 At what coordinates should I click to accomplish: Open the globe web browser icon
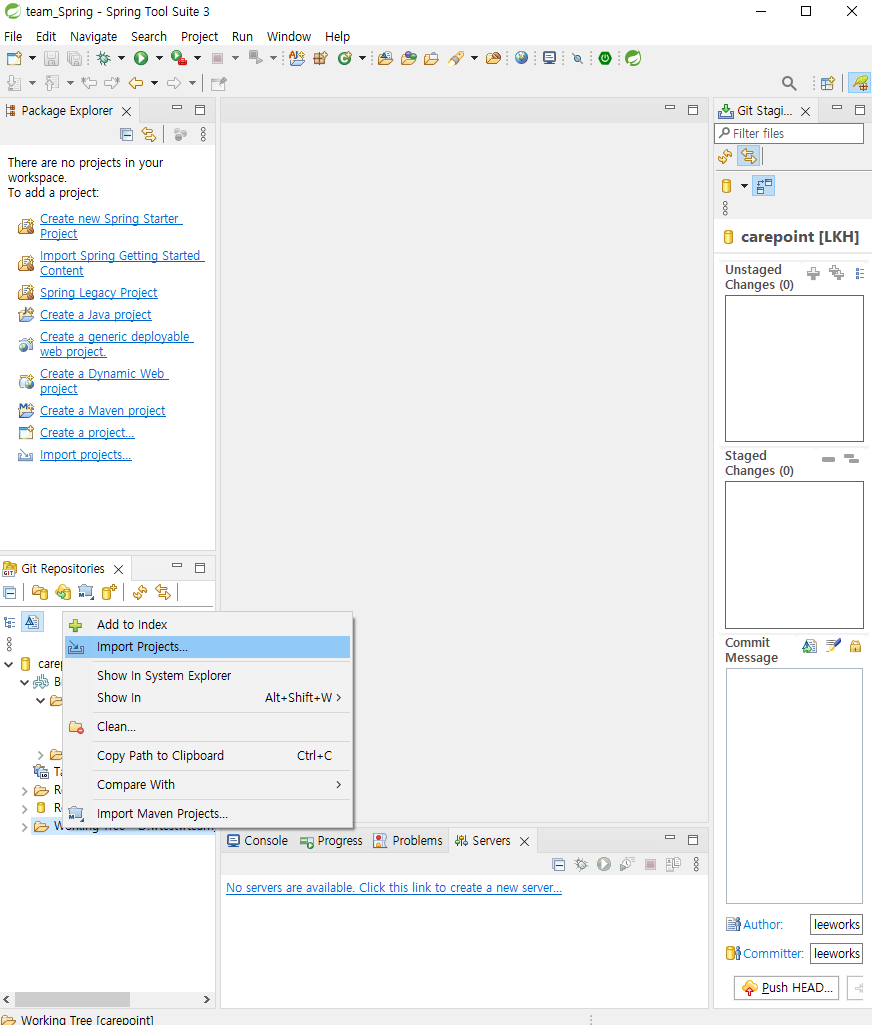[x=521, y=58]
